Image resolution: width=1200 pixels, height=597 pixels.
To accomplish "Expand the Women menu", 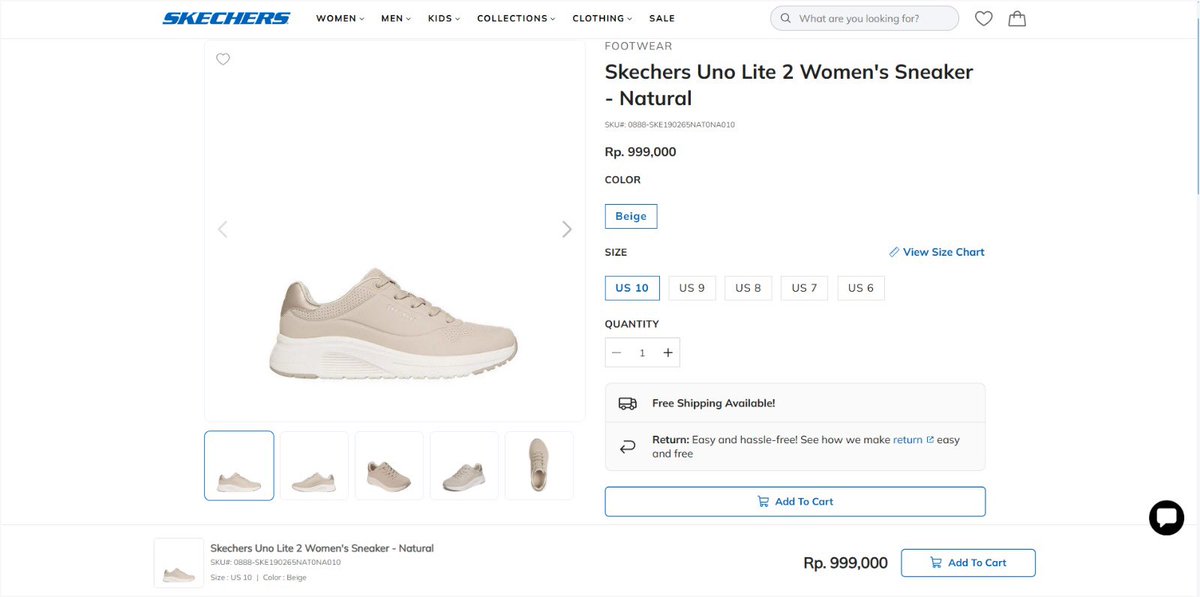I will (340, 18).
